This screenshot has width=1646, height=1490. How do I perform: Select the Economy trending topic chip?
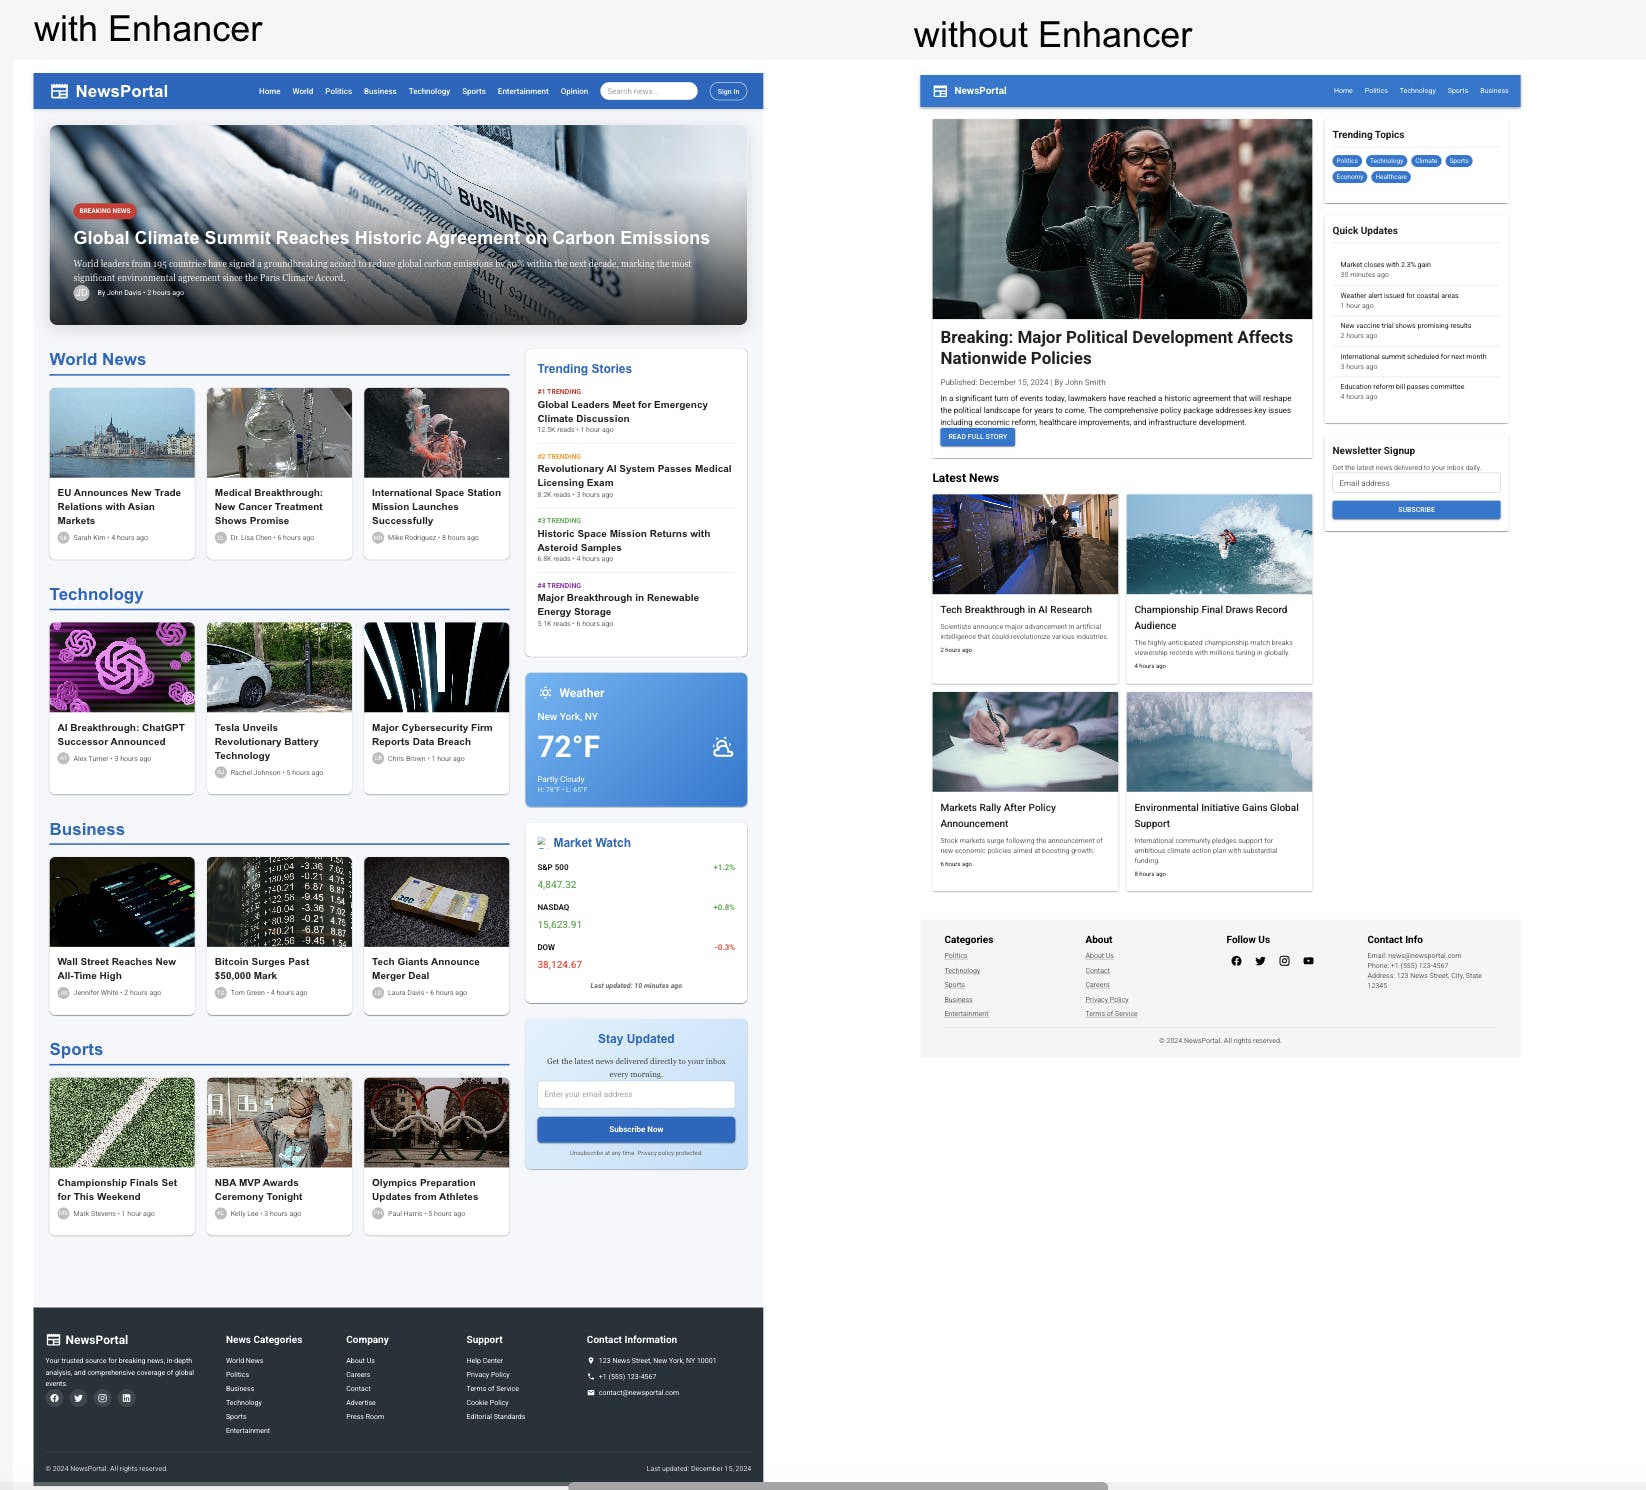1349,177
